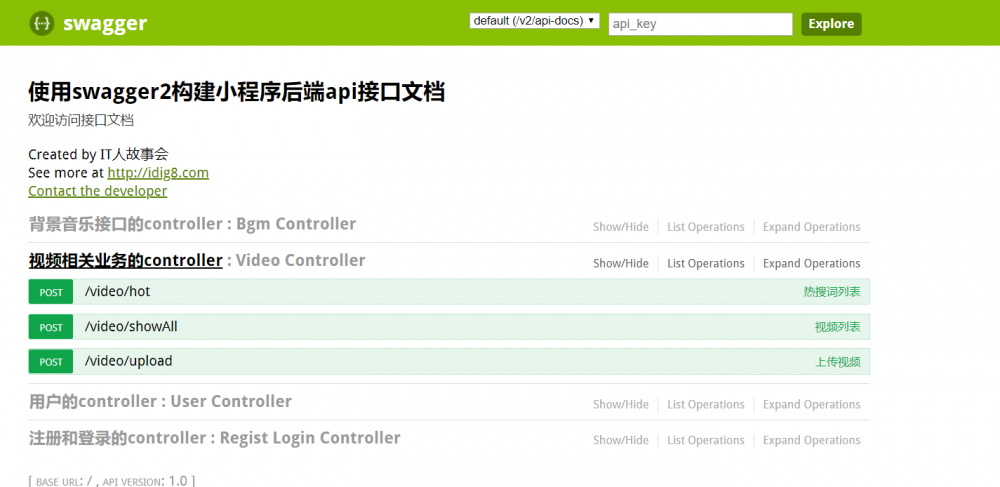
Task: Click Show/Hide for Regist Login Controller
Action: [x=621, y=440]
